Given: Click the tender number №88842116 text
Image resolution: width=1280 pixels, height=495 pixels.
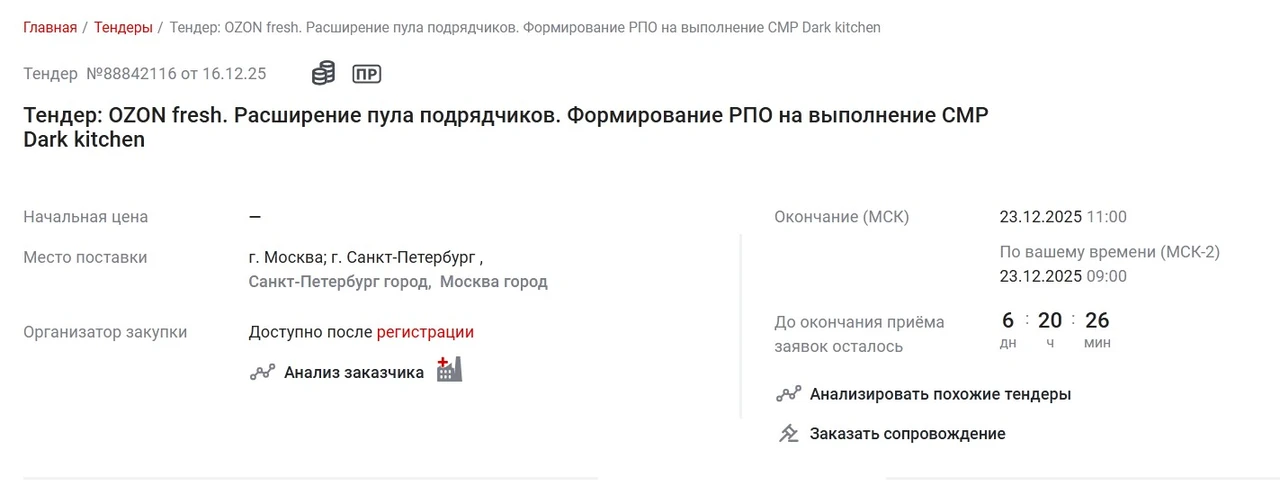Looking at the screenshot, I should [131, 73].
